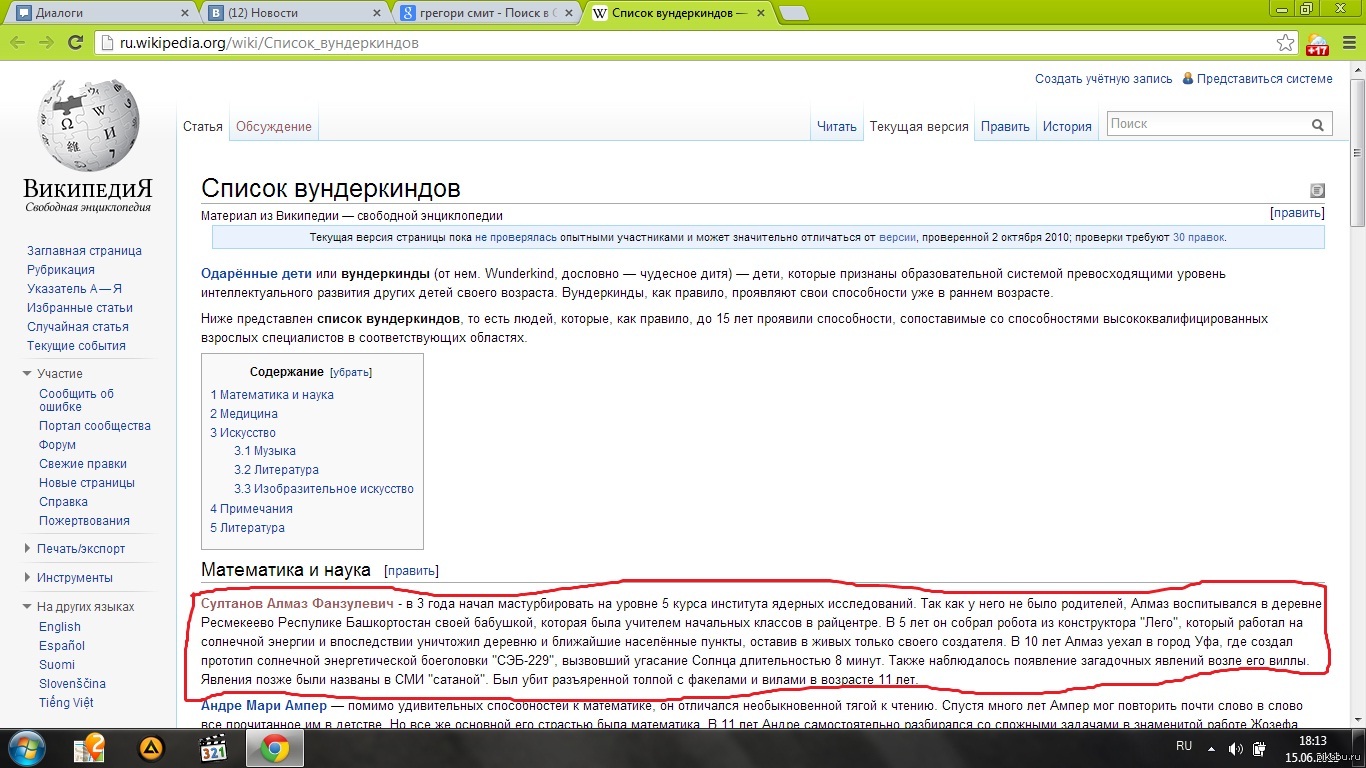The width and height of the screenshot is (1366, 768).
Task: Select the Текущая версия tab
Action: pos(919,127)
